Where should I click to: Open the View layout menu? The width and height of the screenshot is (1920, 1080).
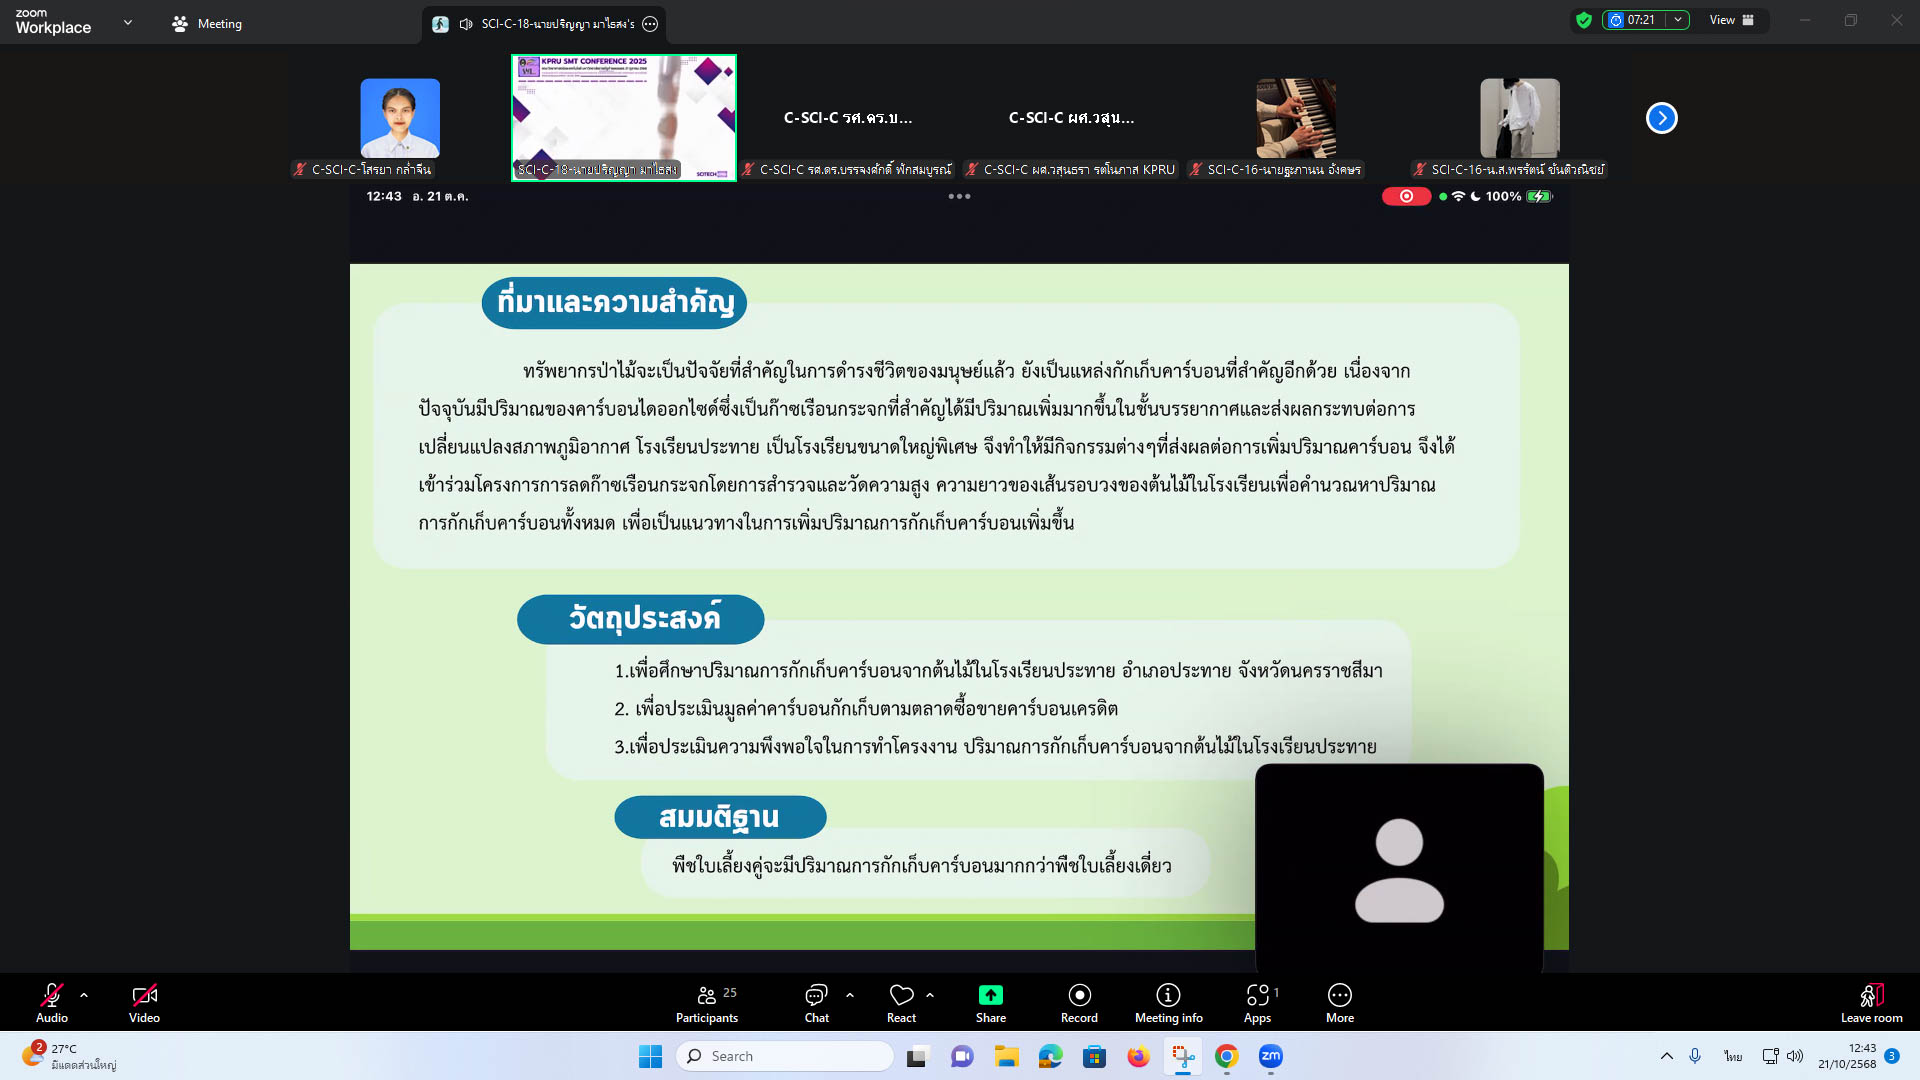point(1731,20)
